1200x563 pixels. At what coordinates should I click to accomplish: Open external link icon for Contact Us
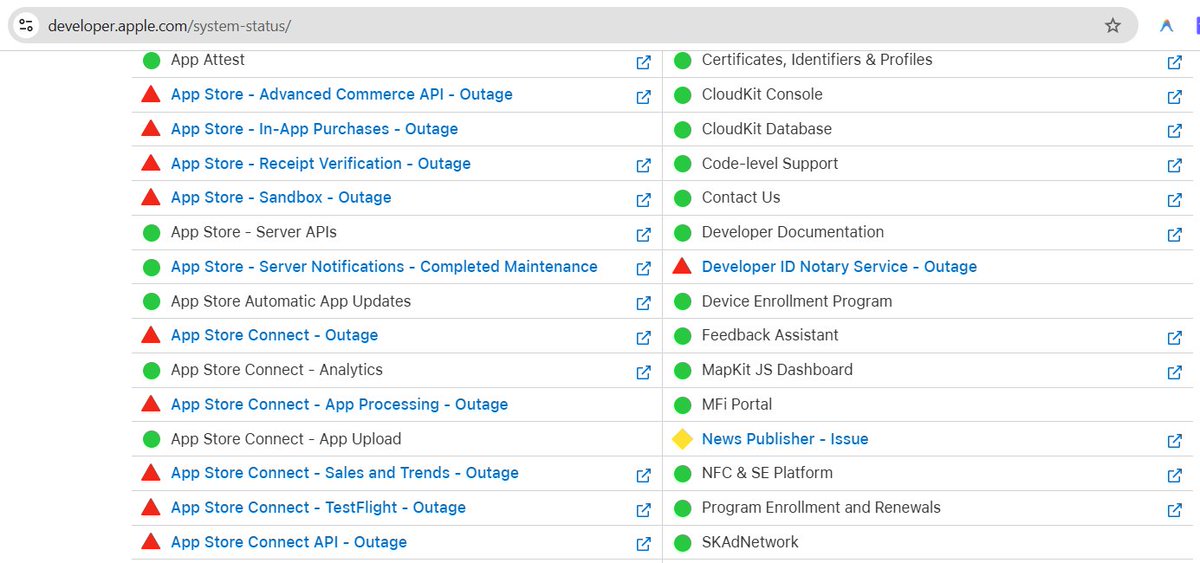(1175, 200)
